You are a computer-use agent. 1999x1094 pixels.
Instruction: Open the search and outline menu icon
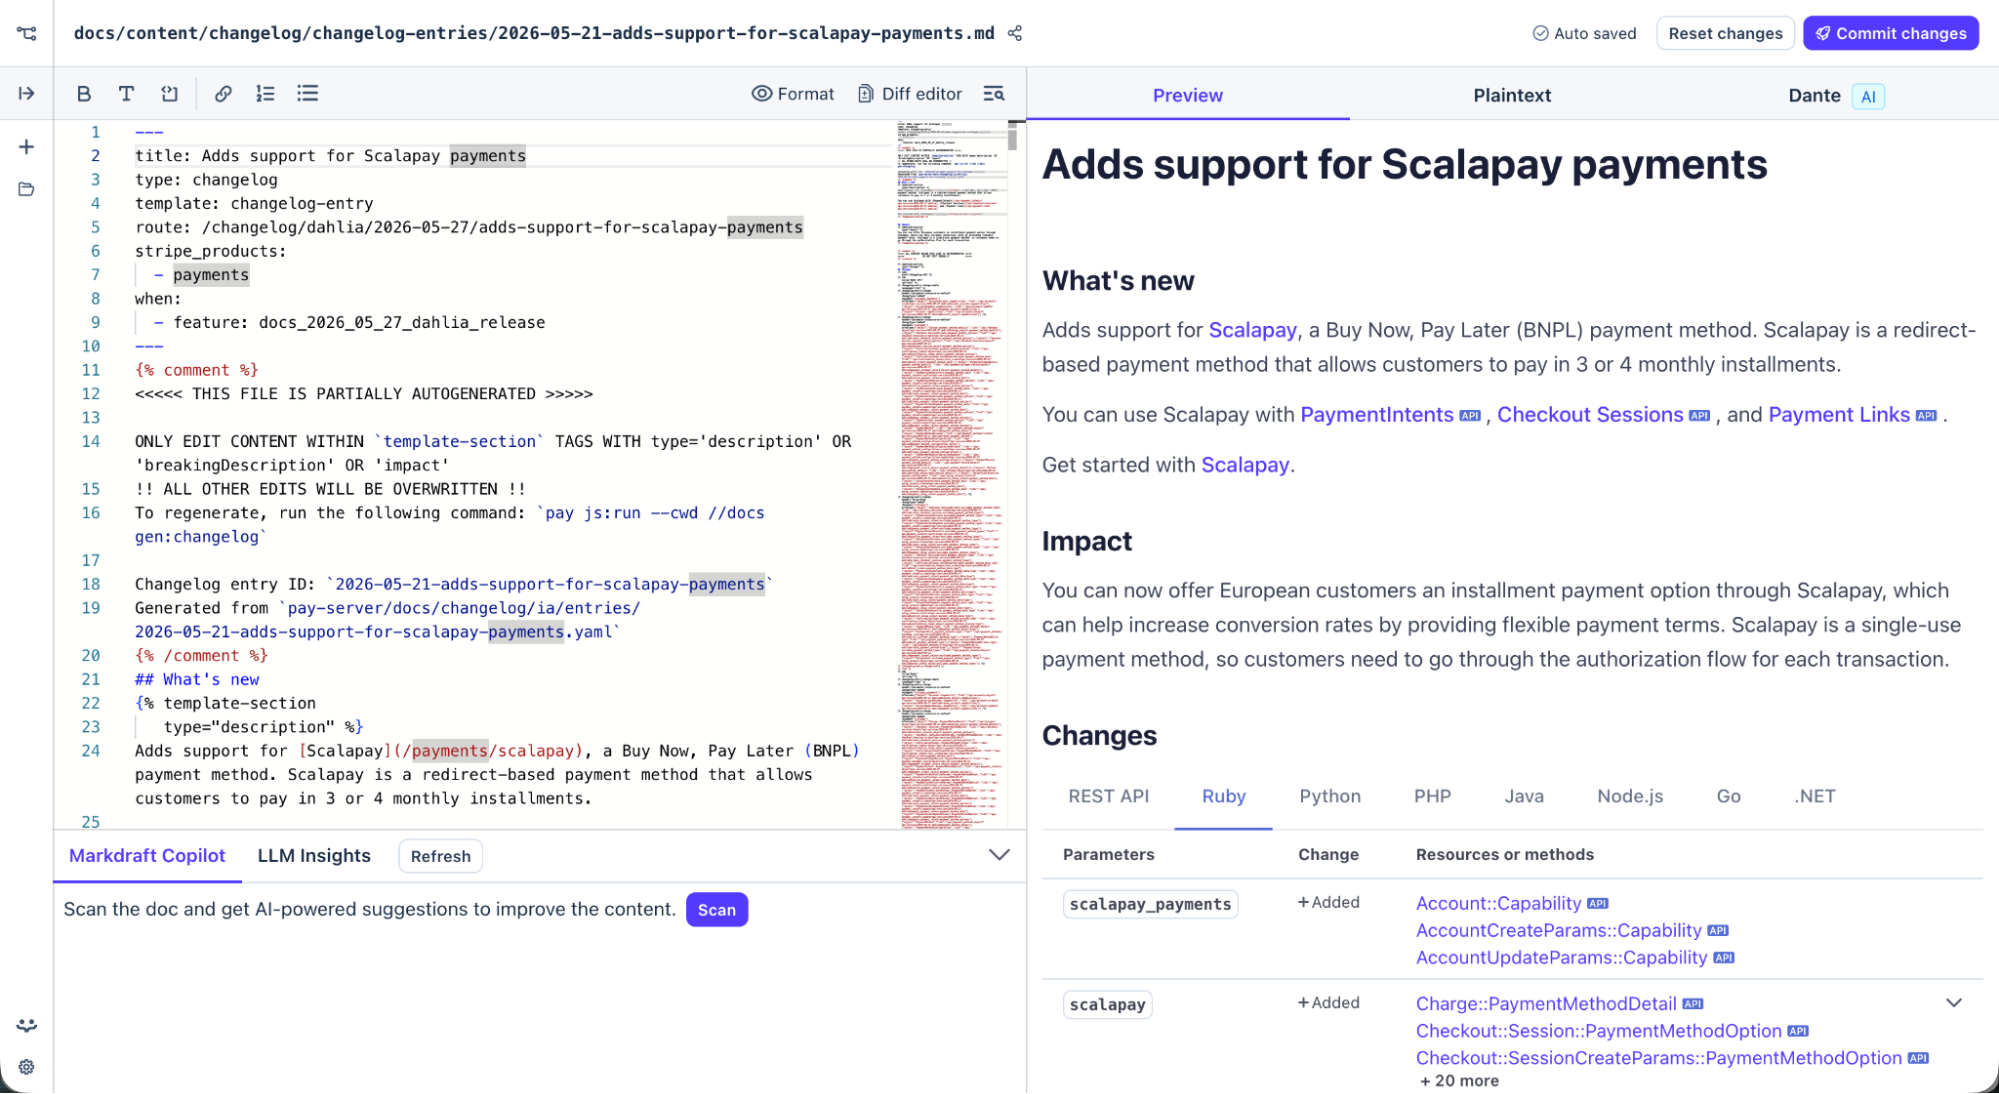(x=994, y=94)
